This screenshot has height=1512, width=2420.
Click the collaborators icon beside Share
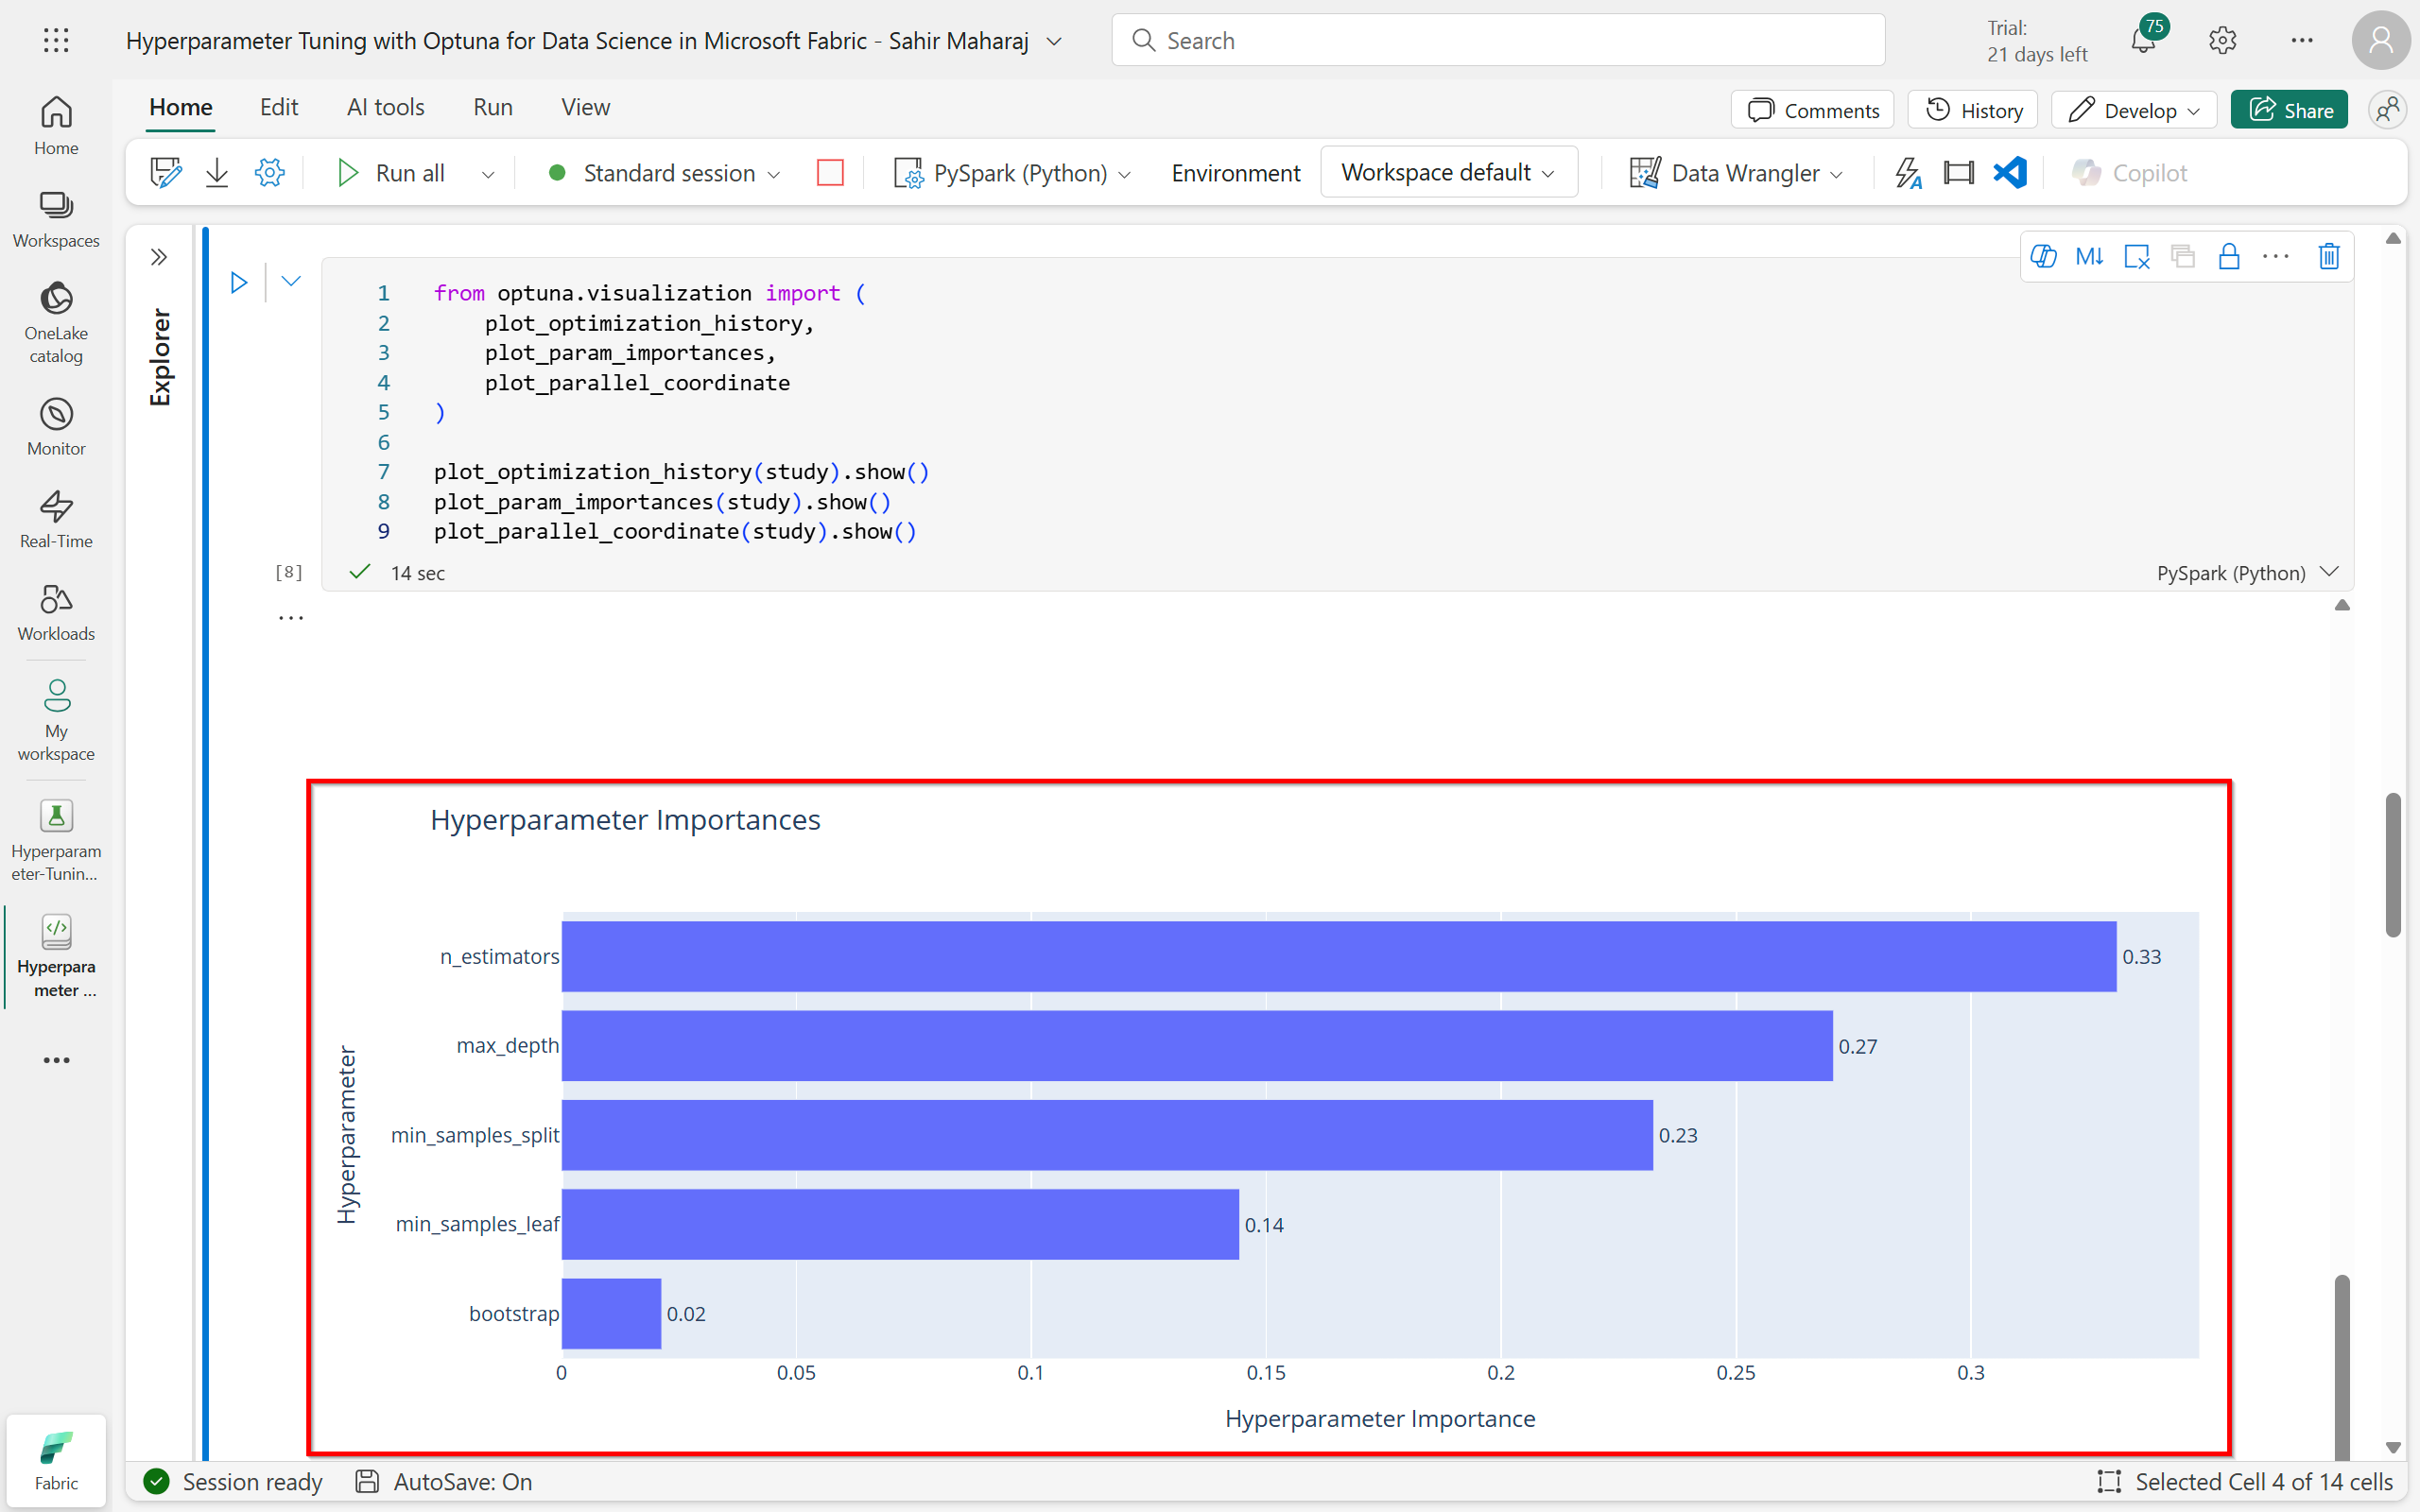click(2388, 110)
